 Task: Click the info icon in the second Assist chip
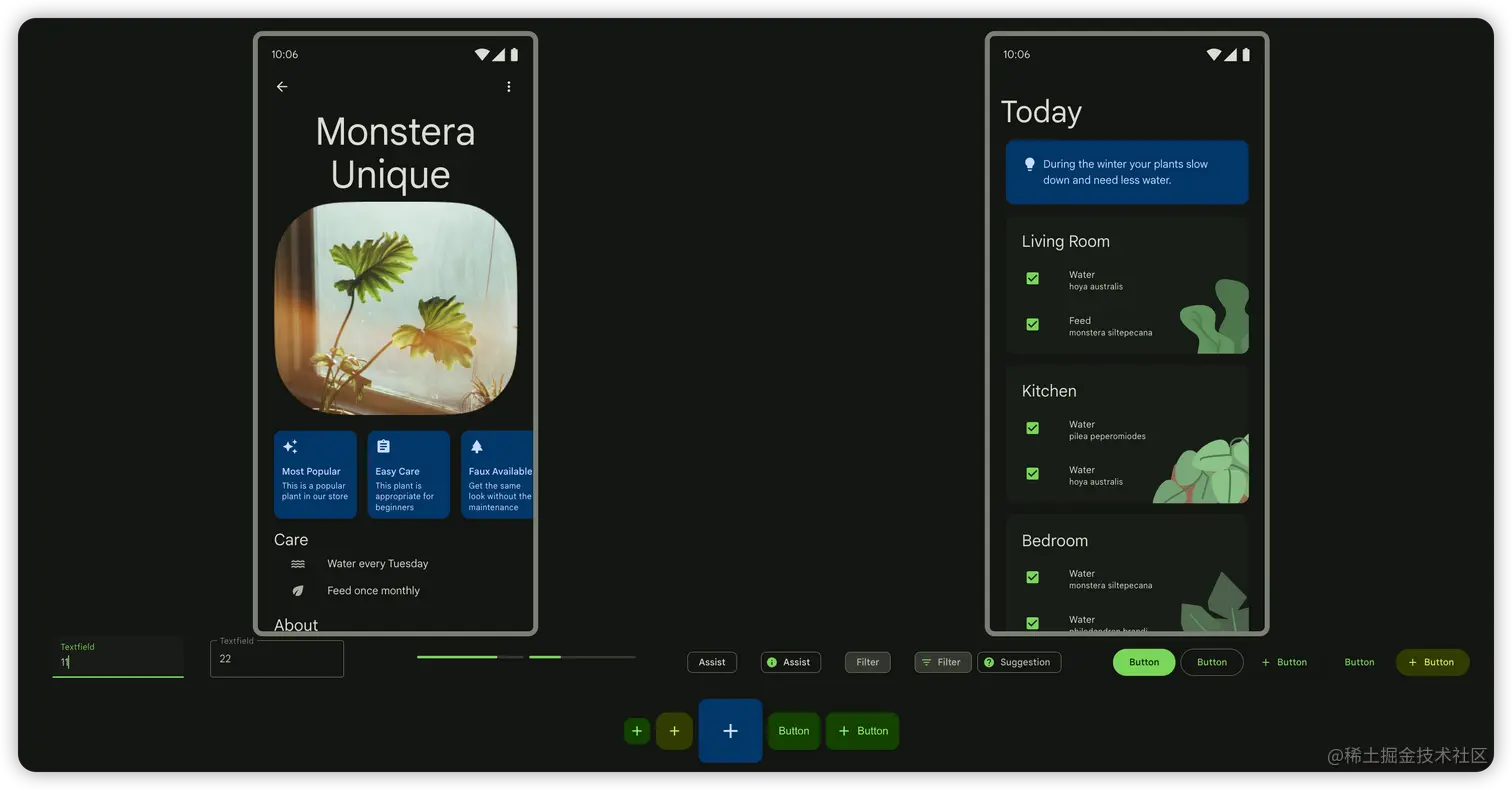pos(772,662)
